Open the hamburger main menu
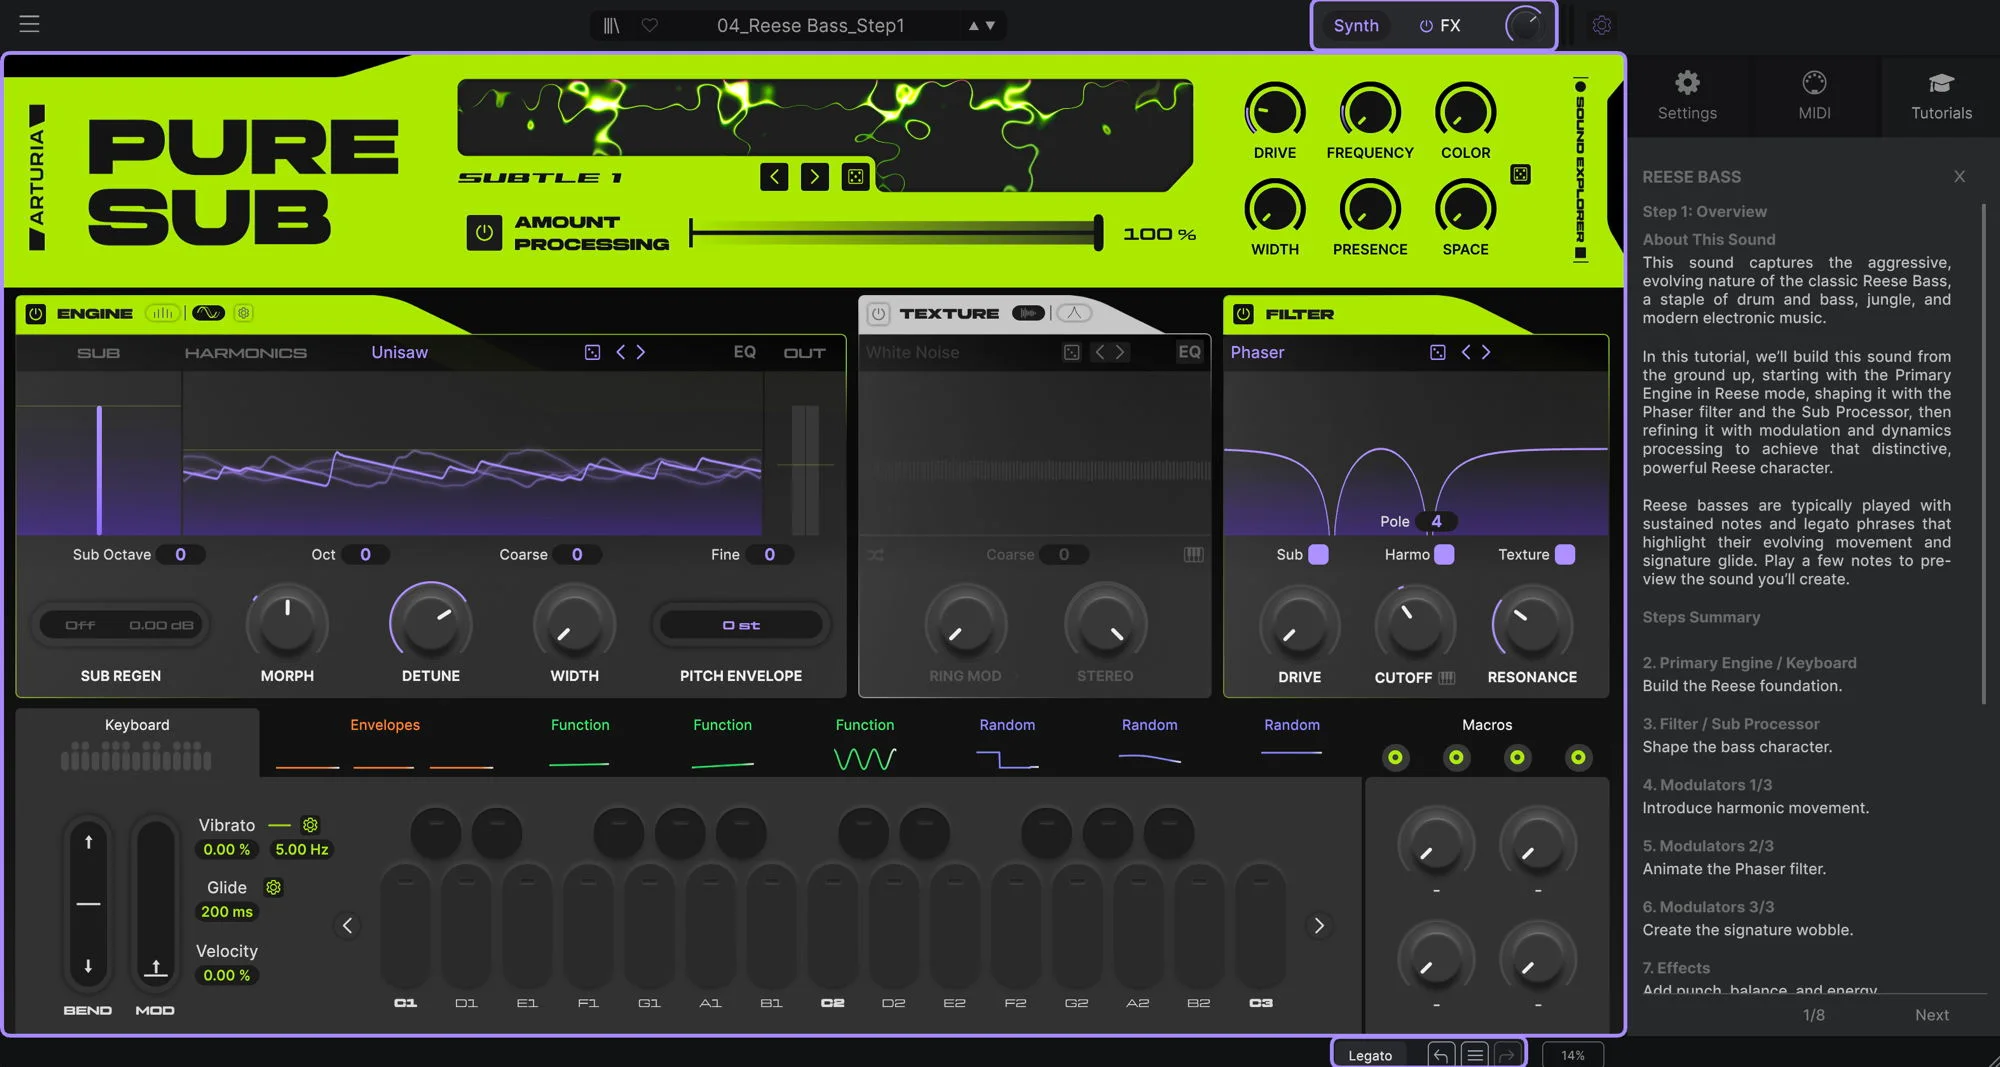Viewport: 2000px width, 1067px height. pos(29,23)
